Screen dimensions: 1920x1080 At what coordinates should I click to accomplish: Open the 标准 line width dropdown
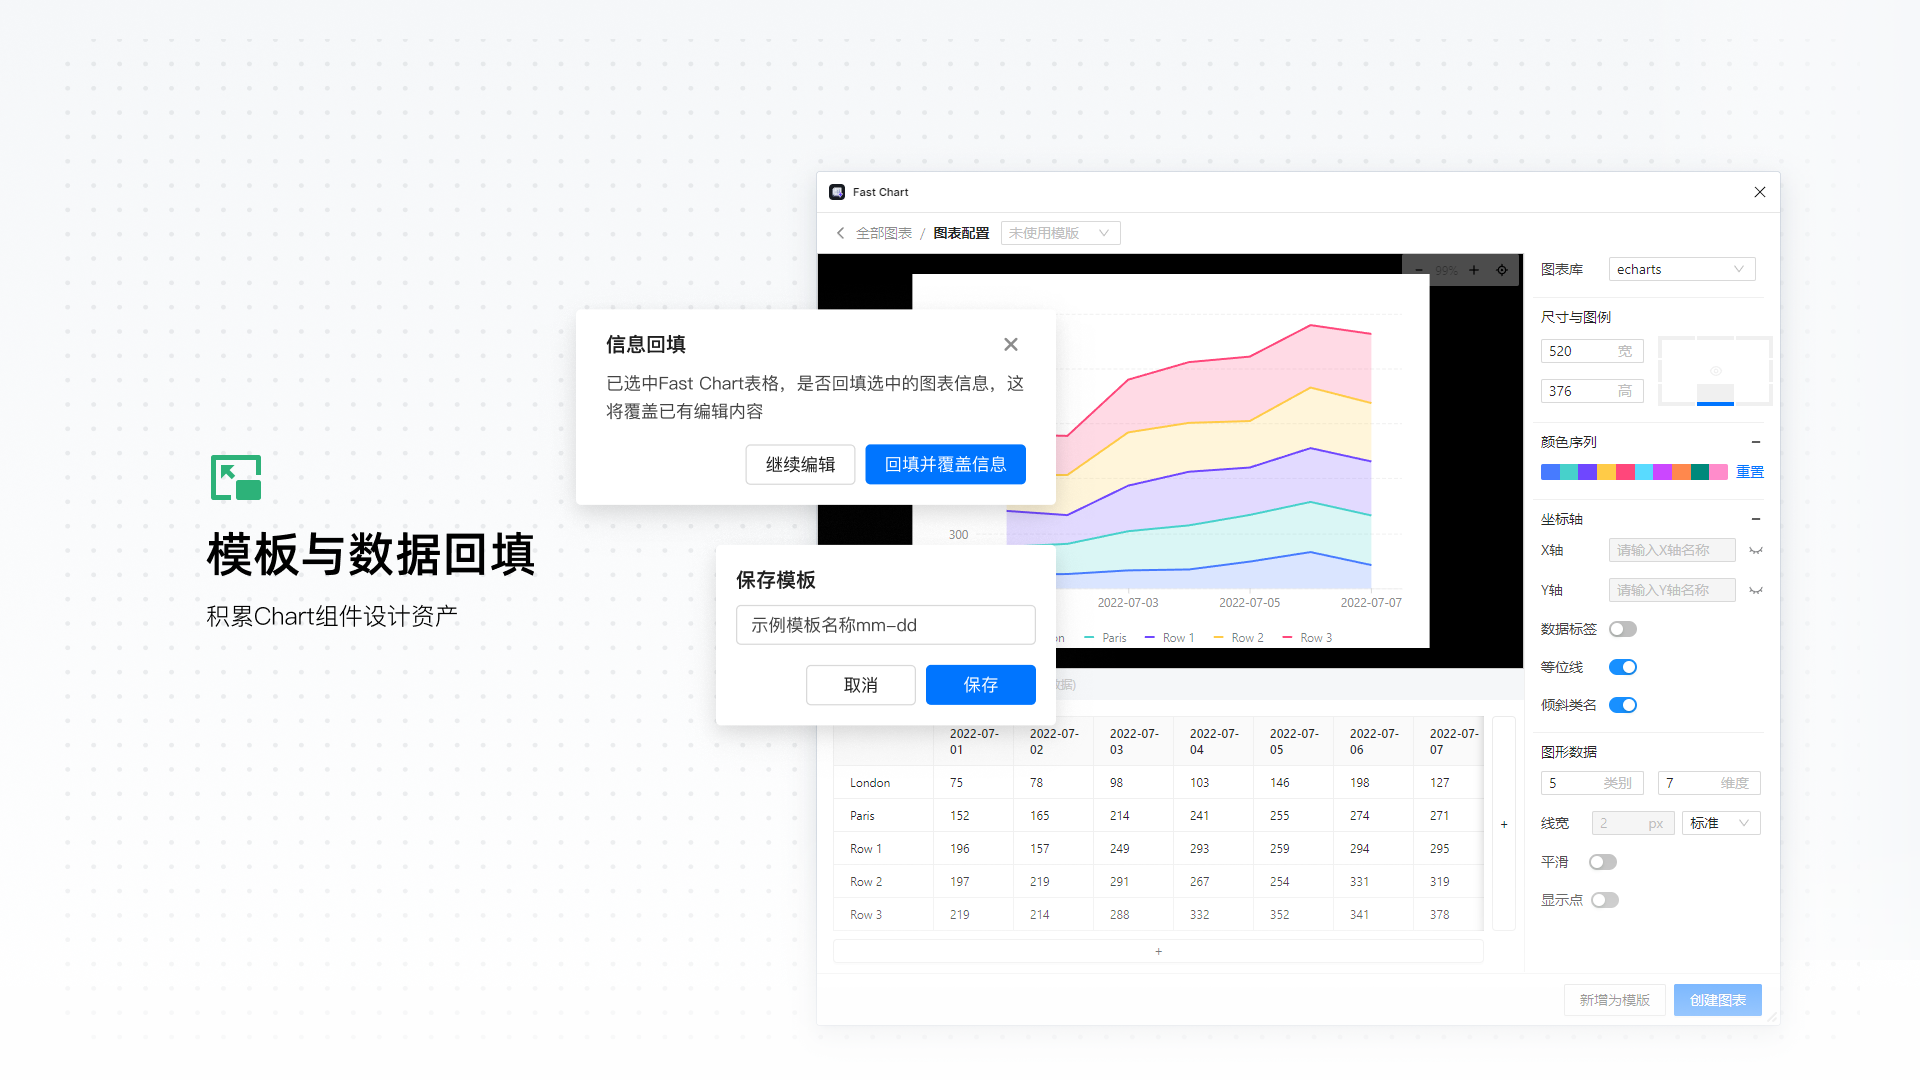click(x=1720, y=822)
